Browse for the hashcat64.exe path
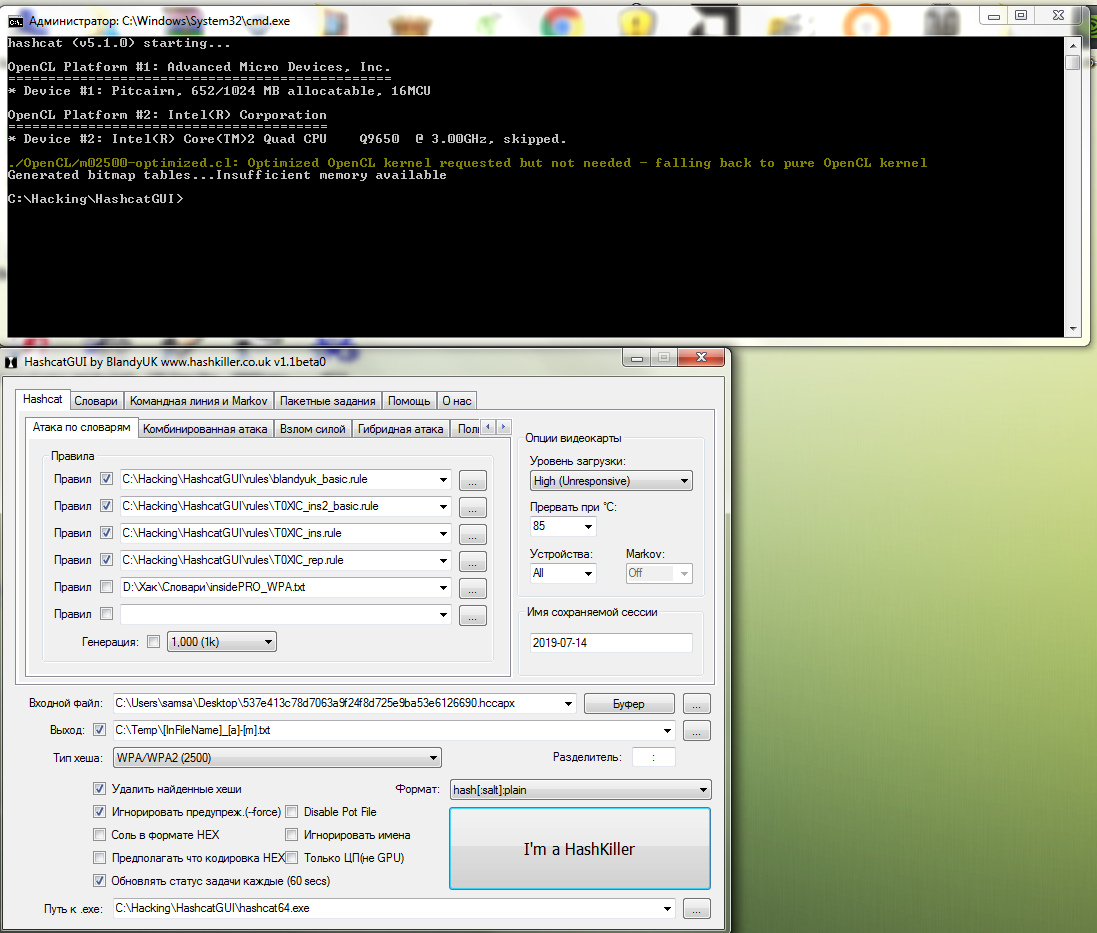 click(x=696, y=909)
